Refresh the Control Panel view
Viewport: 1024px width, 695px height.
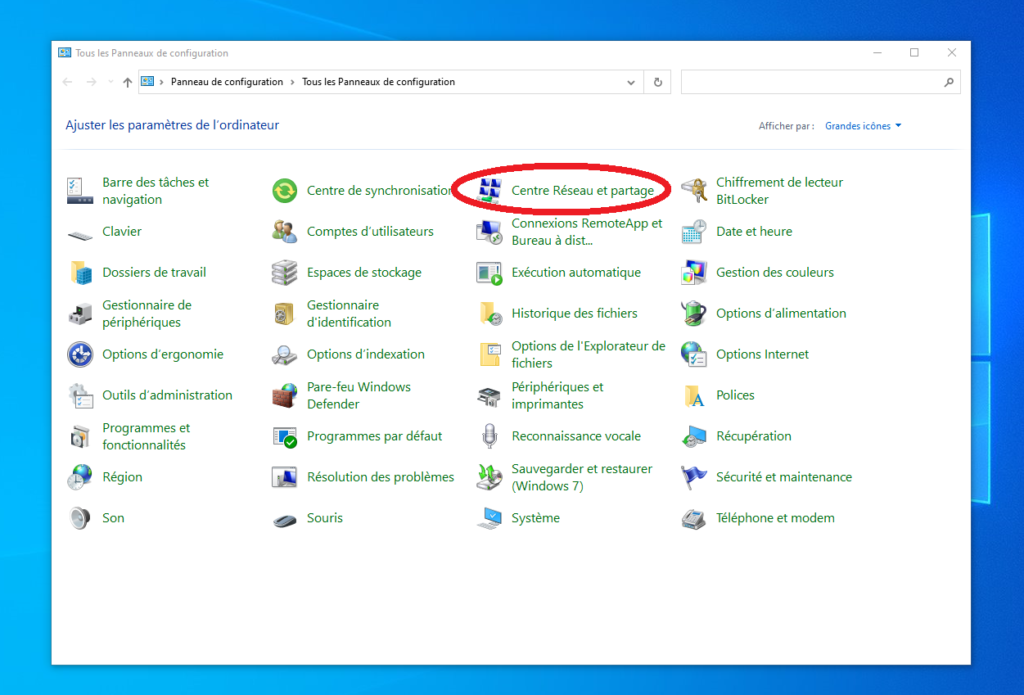658,82
